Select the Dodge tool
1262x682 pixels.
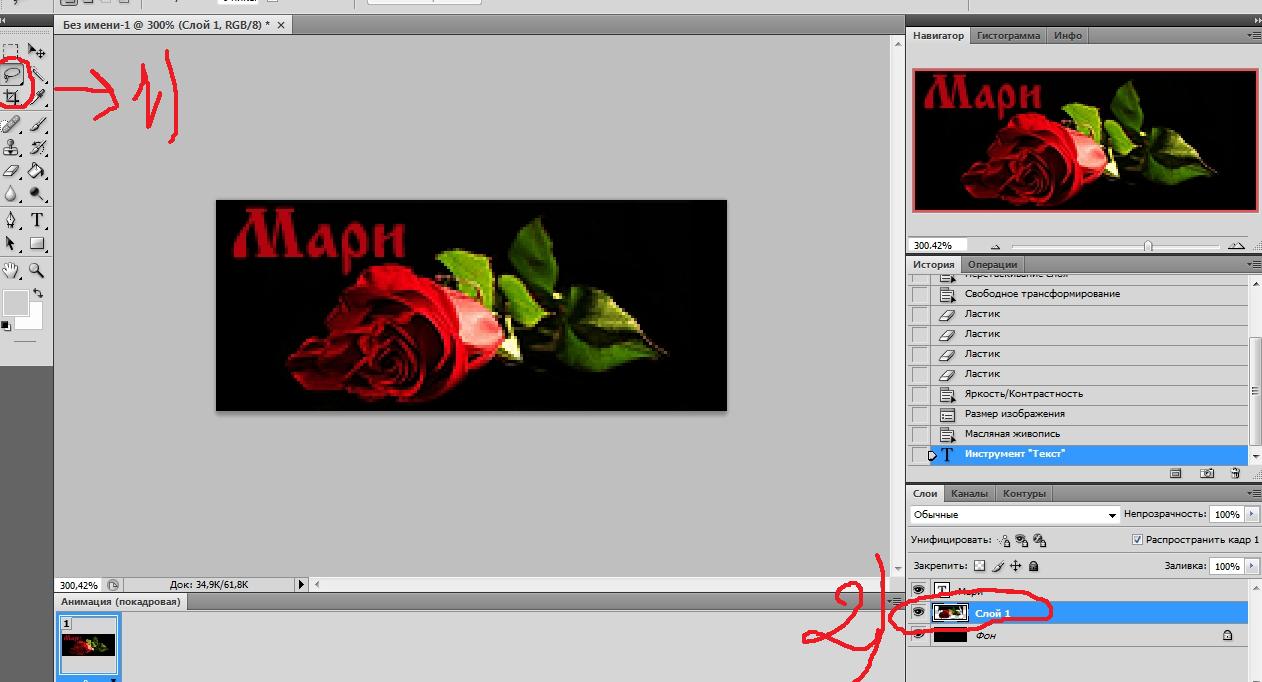click(x=37, y=194)
